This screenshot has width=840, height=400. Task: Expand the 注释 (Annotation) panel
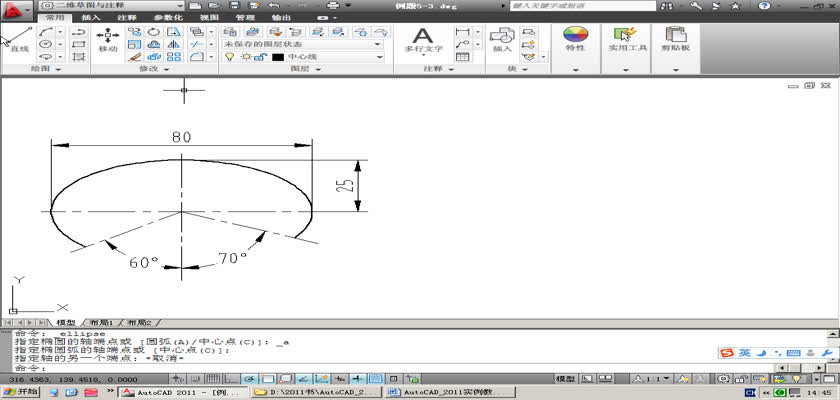439,69
